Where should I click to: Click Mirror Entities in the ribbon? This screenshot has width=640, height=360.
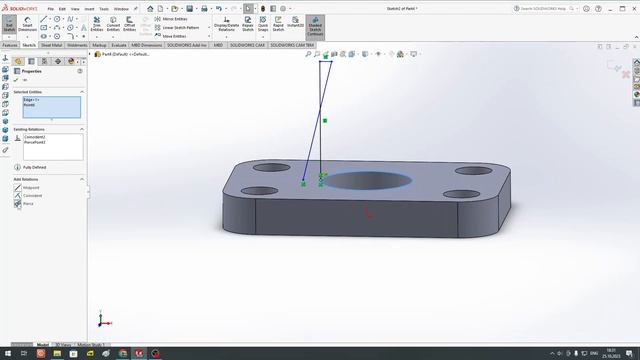pos(171,19)
